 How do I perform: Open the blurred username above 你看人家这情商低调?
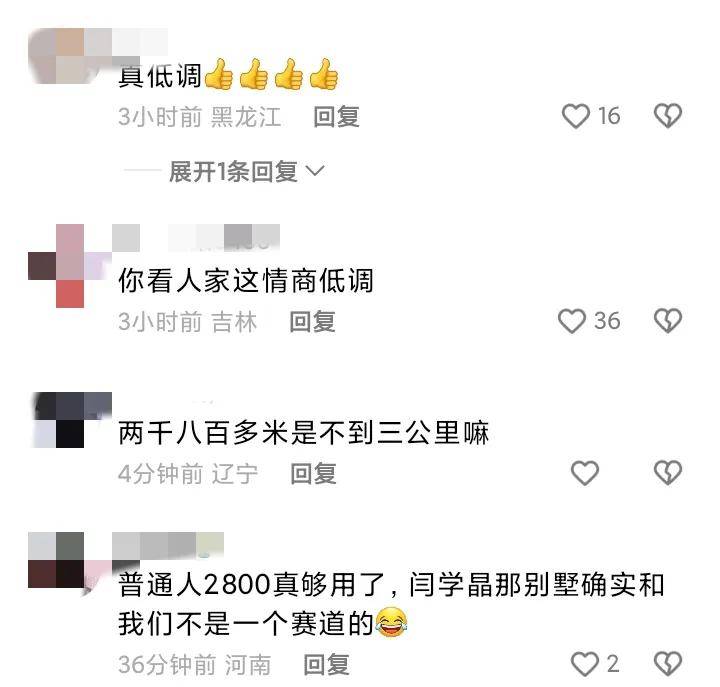point(196,238)
